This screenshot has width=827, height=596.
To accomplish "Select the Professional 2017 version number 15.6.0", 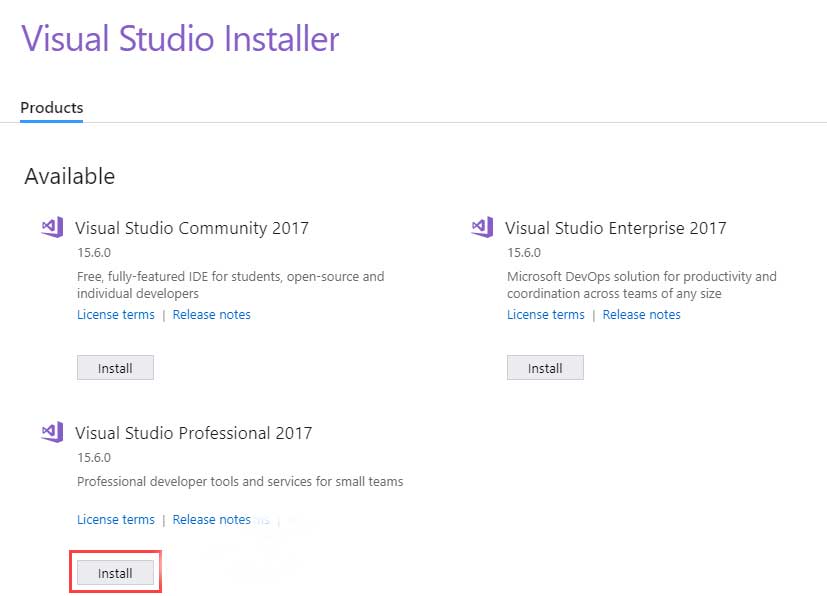I will pos(94,457).
